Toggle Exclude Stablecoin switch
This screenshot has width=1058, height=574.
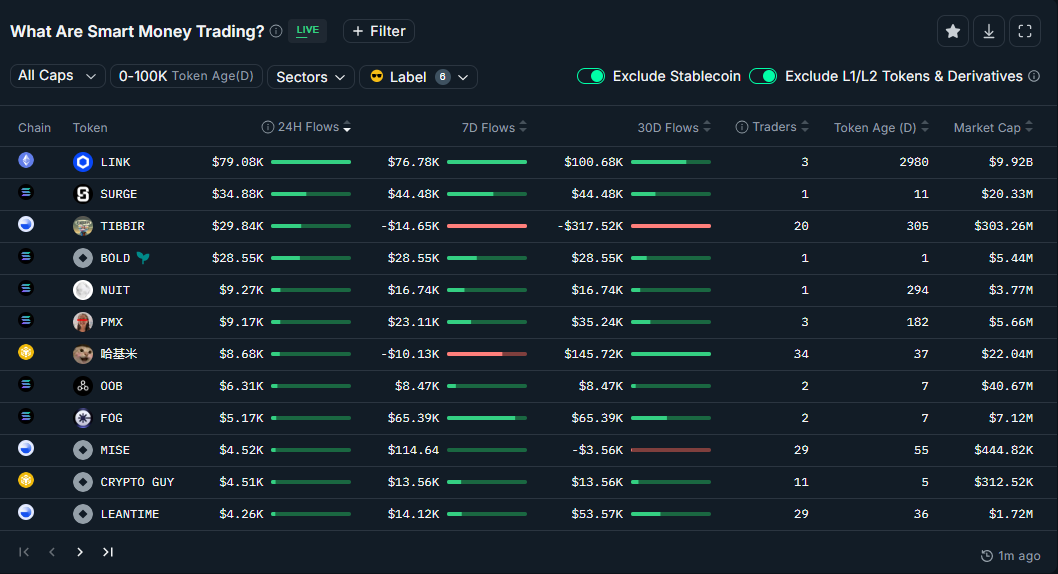pyautogui.click(x=591, y=76)
